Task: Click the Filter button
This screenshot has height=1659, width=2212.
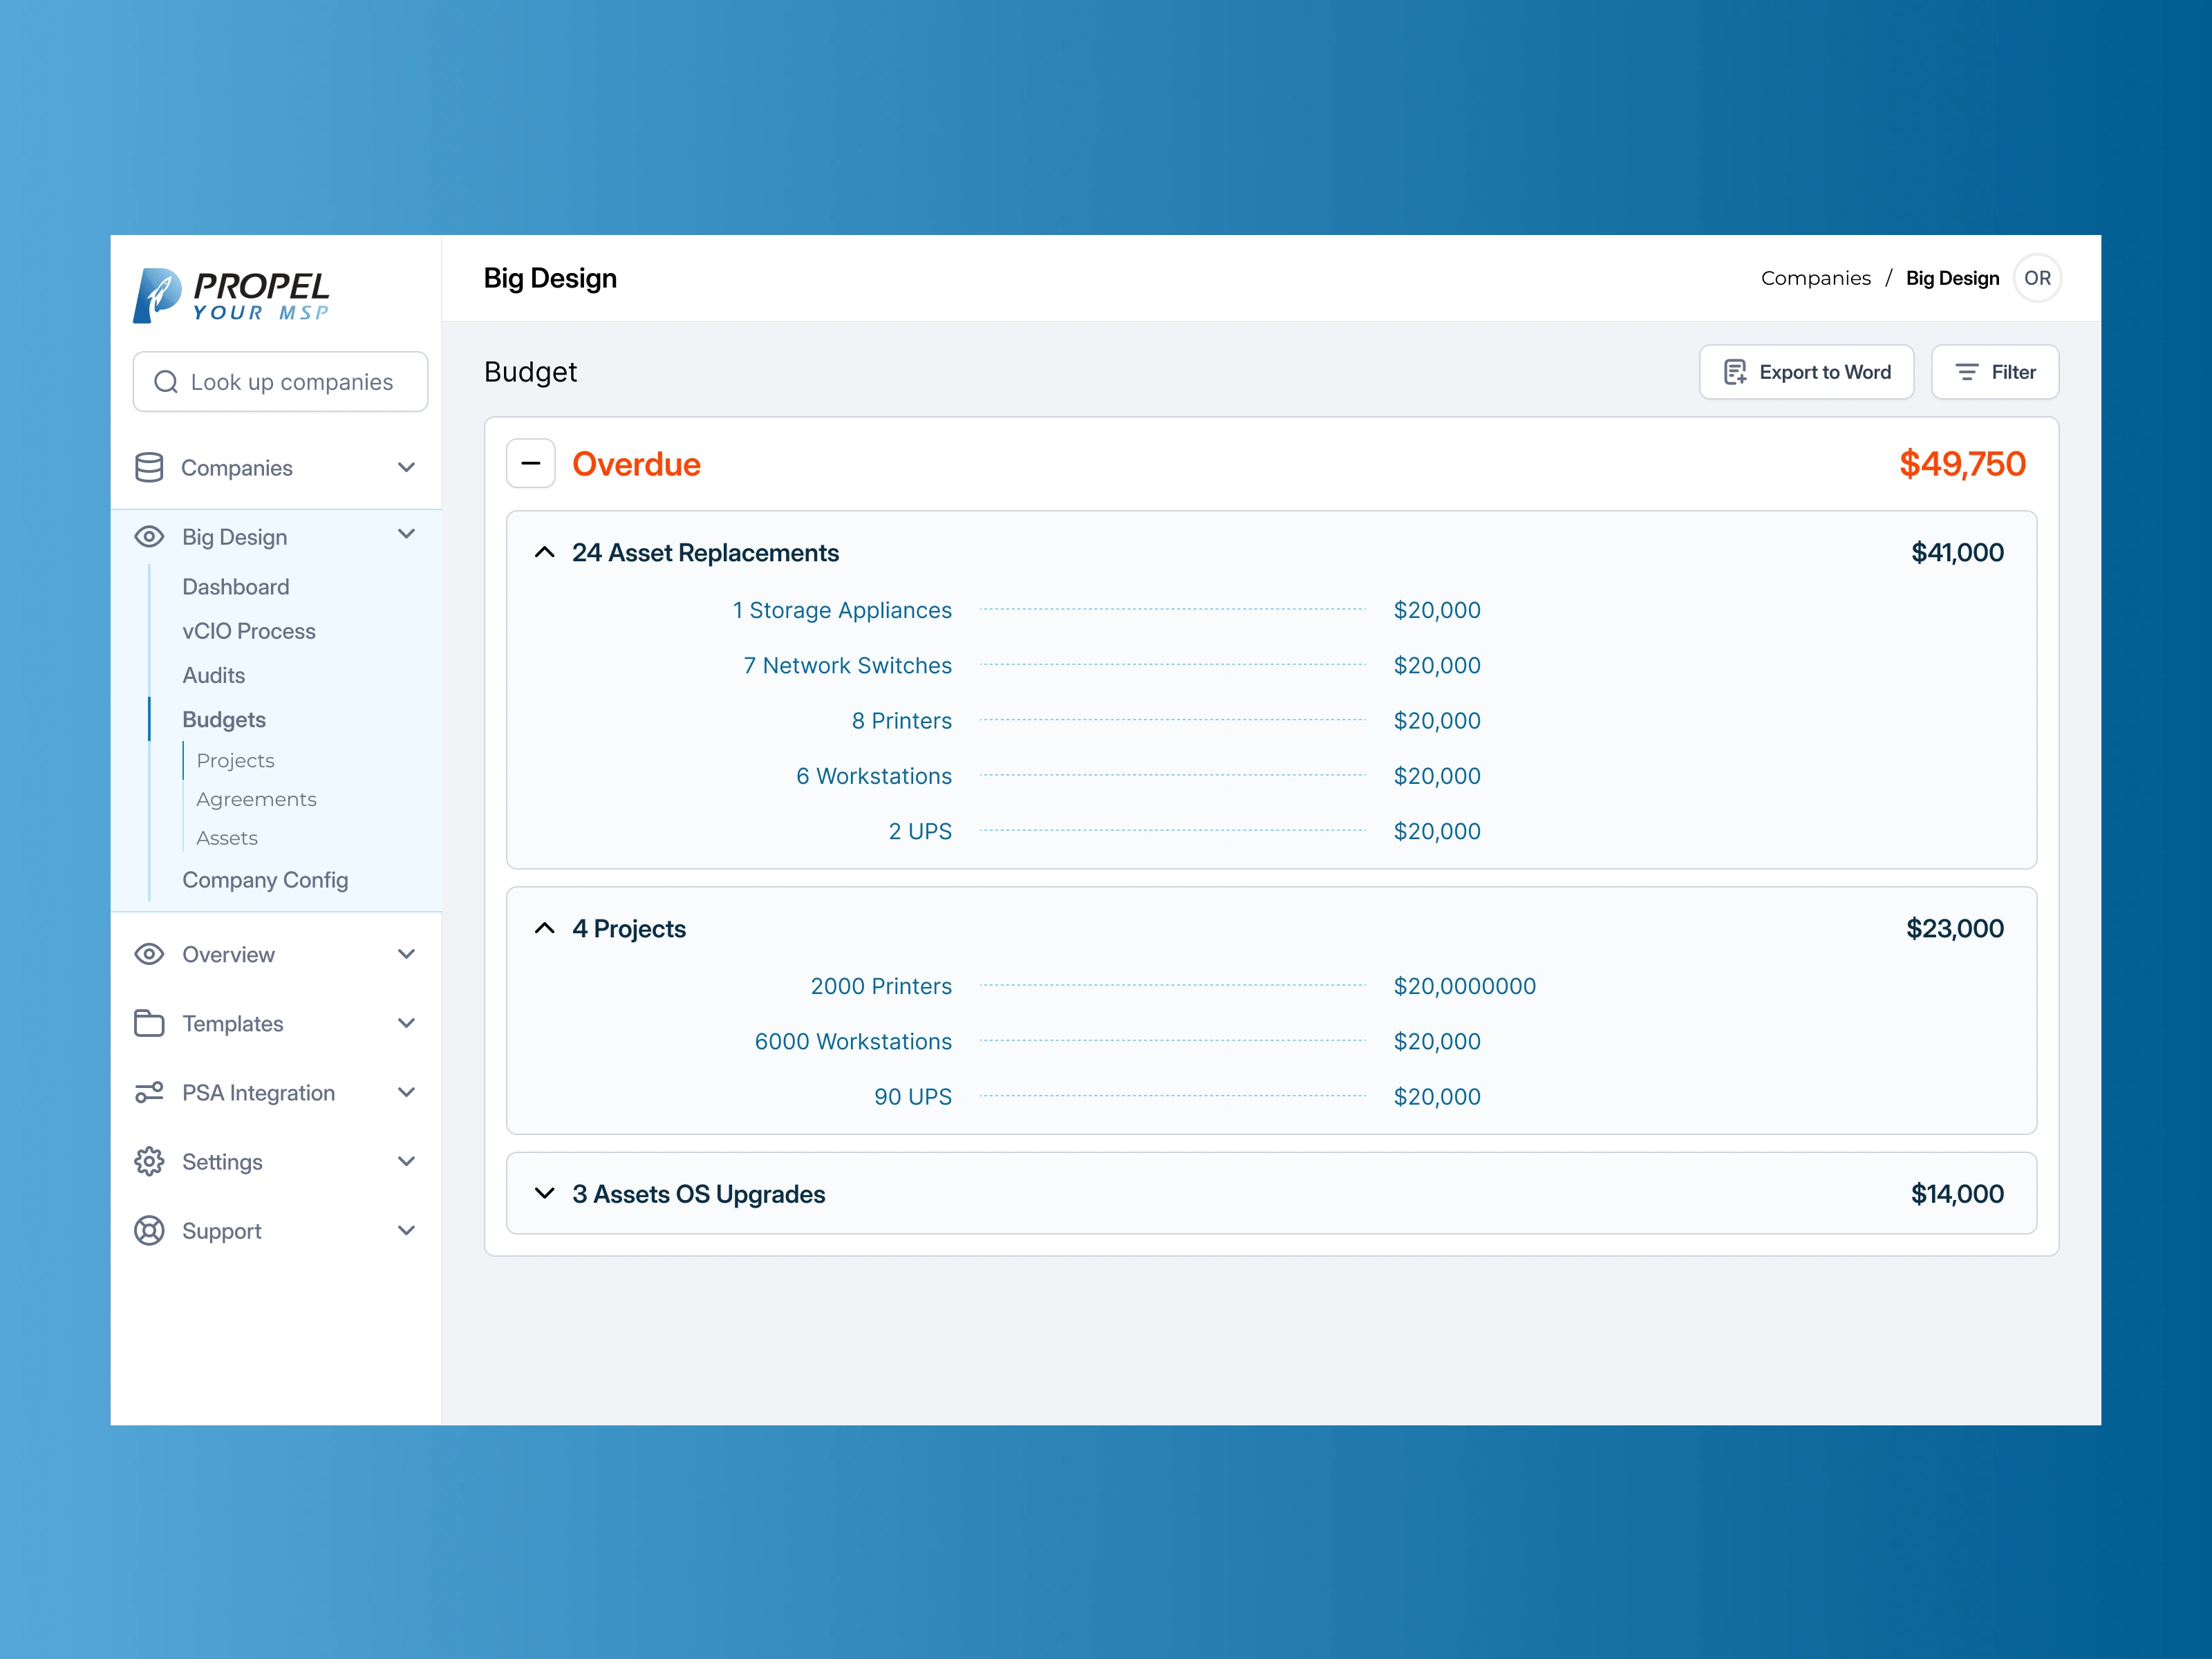Action: pos(1995,372)
